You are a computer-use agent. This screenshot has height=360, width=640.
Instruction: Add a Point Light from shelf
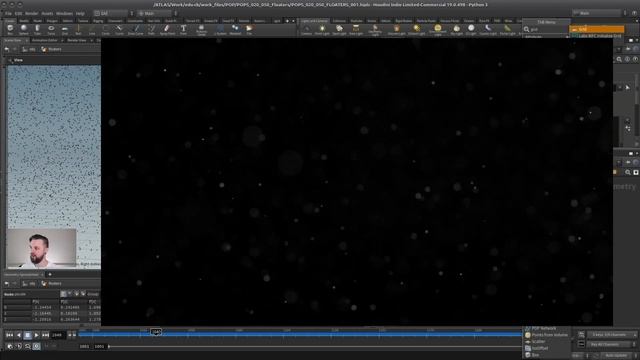pos(322,29)
